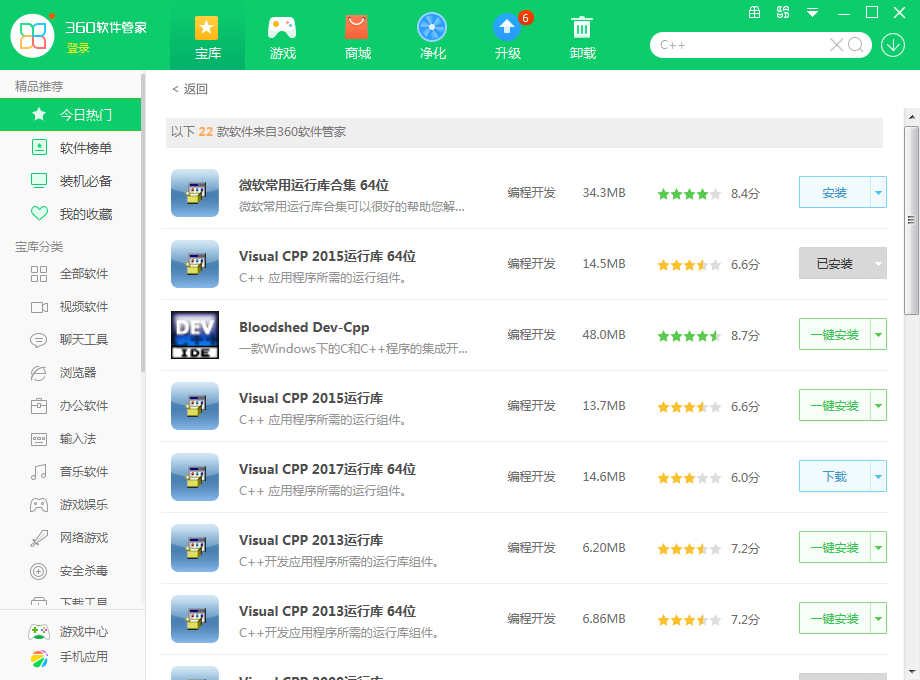Click the gift box icon in title bar
Image resolution: width=920 pixels, height=680 pixels.
(x=755, y=12)
